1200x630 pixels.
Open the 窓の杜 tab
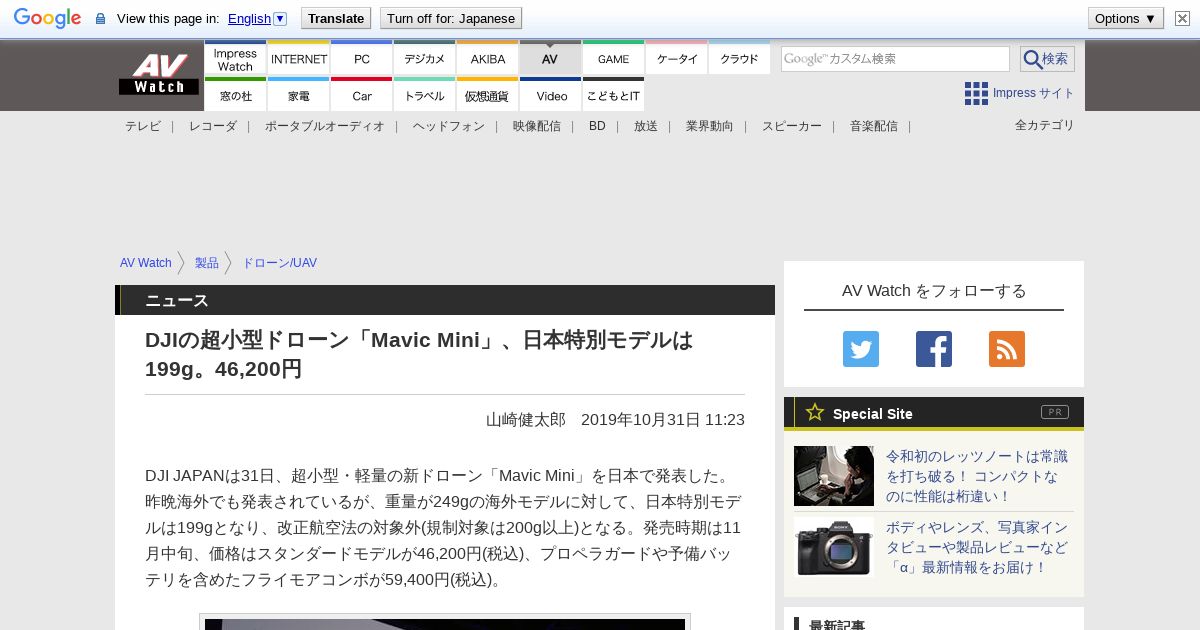pyautogui.click(x=235, y=96)
